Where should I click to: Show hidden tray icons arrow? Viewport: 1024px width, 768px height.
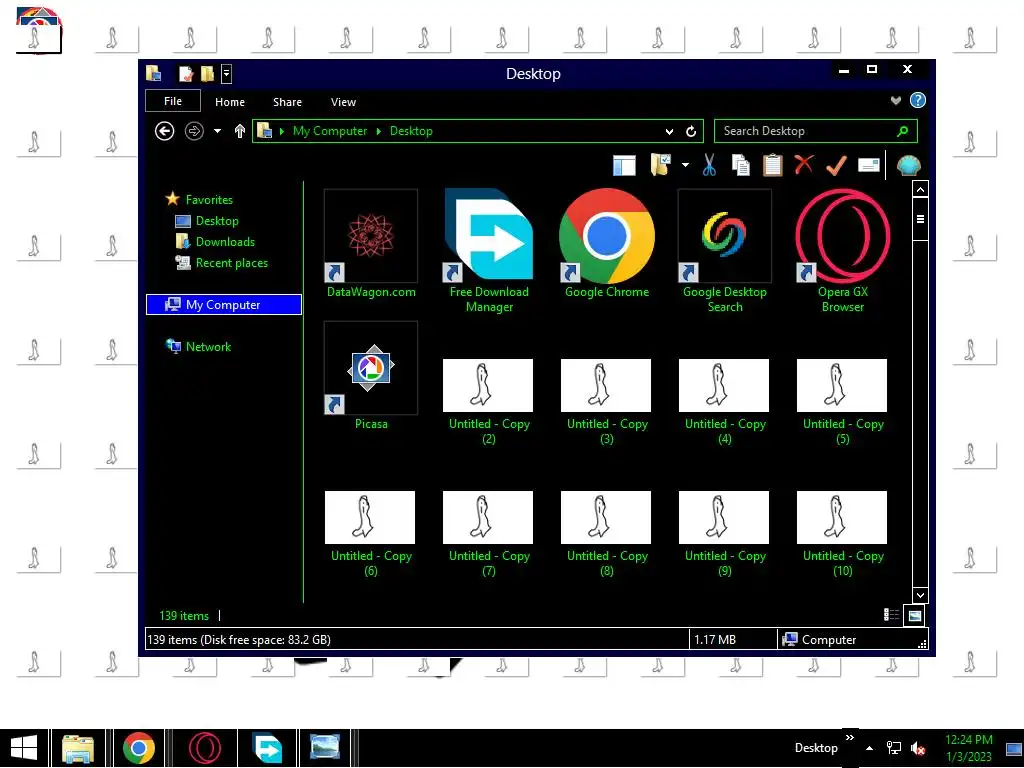click(869, 748)
